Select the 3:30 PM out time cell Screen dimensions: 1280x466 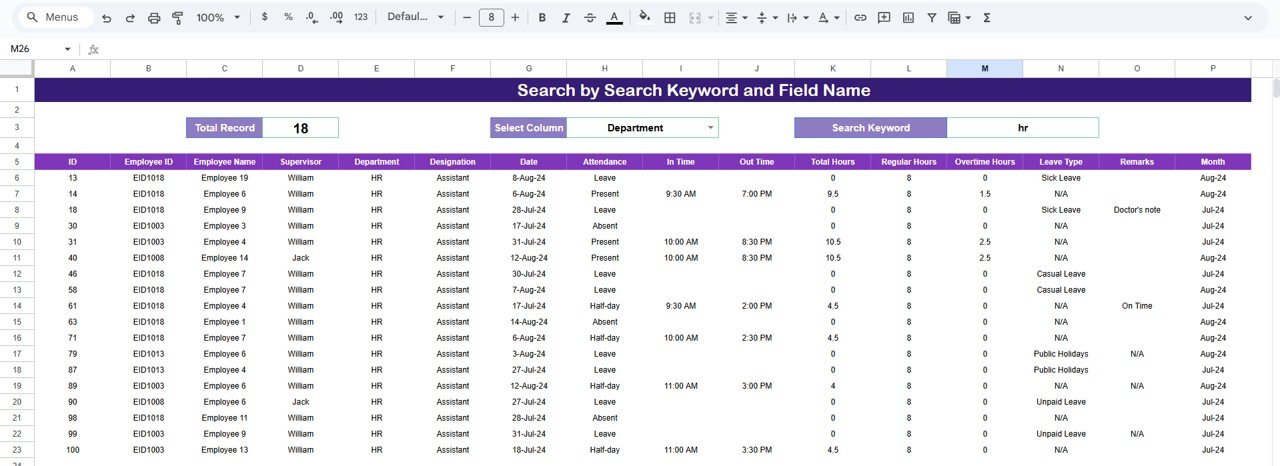[x=756, y=450]
